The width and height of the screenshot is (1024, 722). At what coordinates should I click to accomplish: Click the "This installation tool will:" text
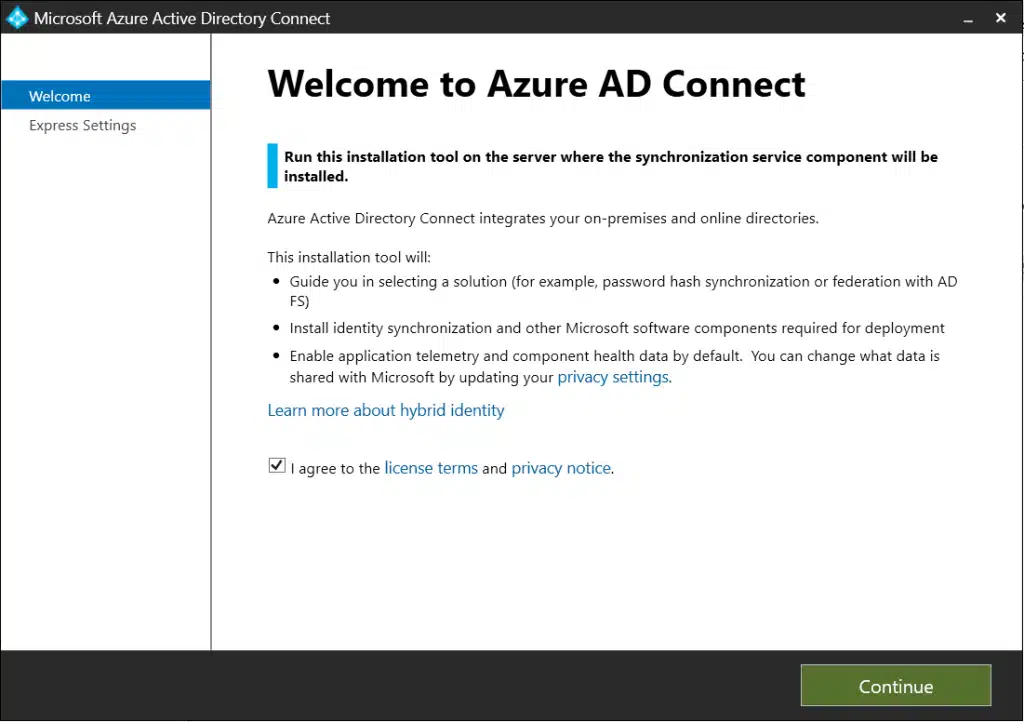point(349,257)
